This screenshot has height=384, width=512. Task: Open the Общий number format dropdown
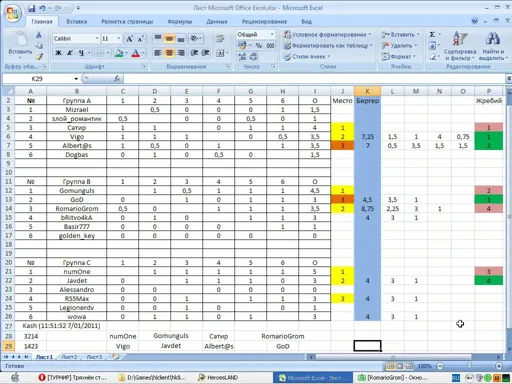[272, 34]
